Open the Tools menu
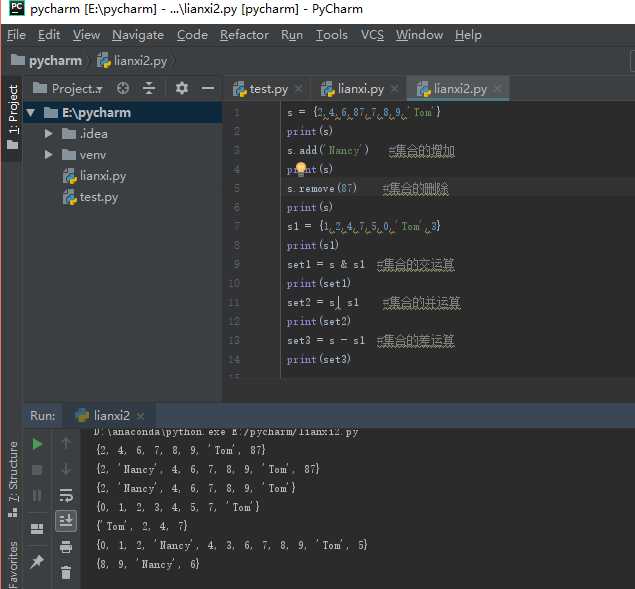 332,35
